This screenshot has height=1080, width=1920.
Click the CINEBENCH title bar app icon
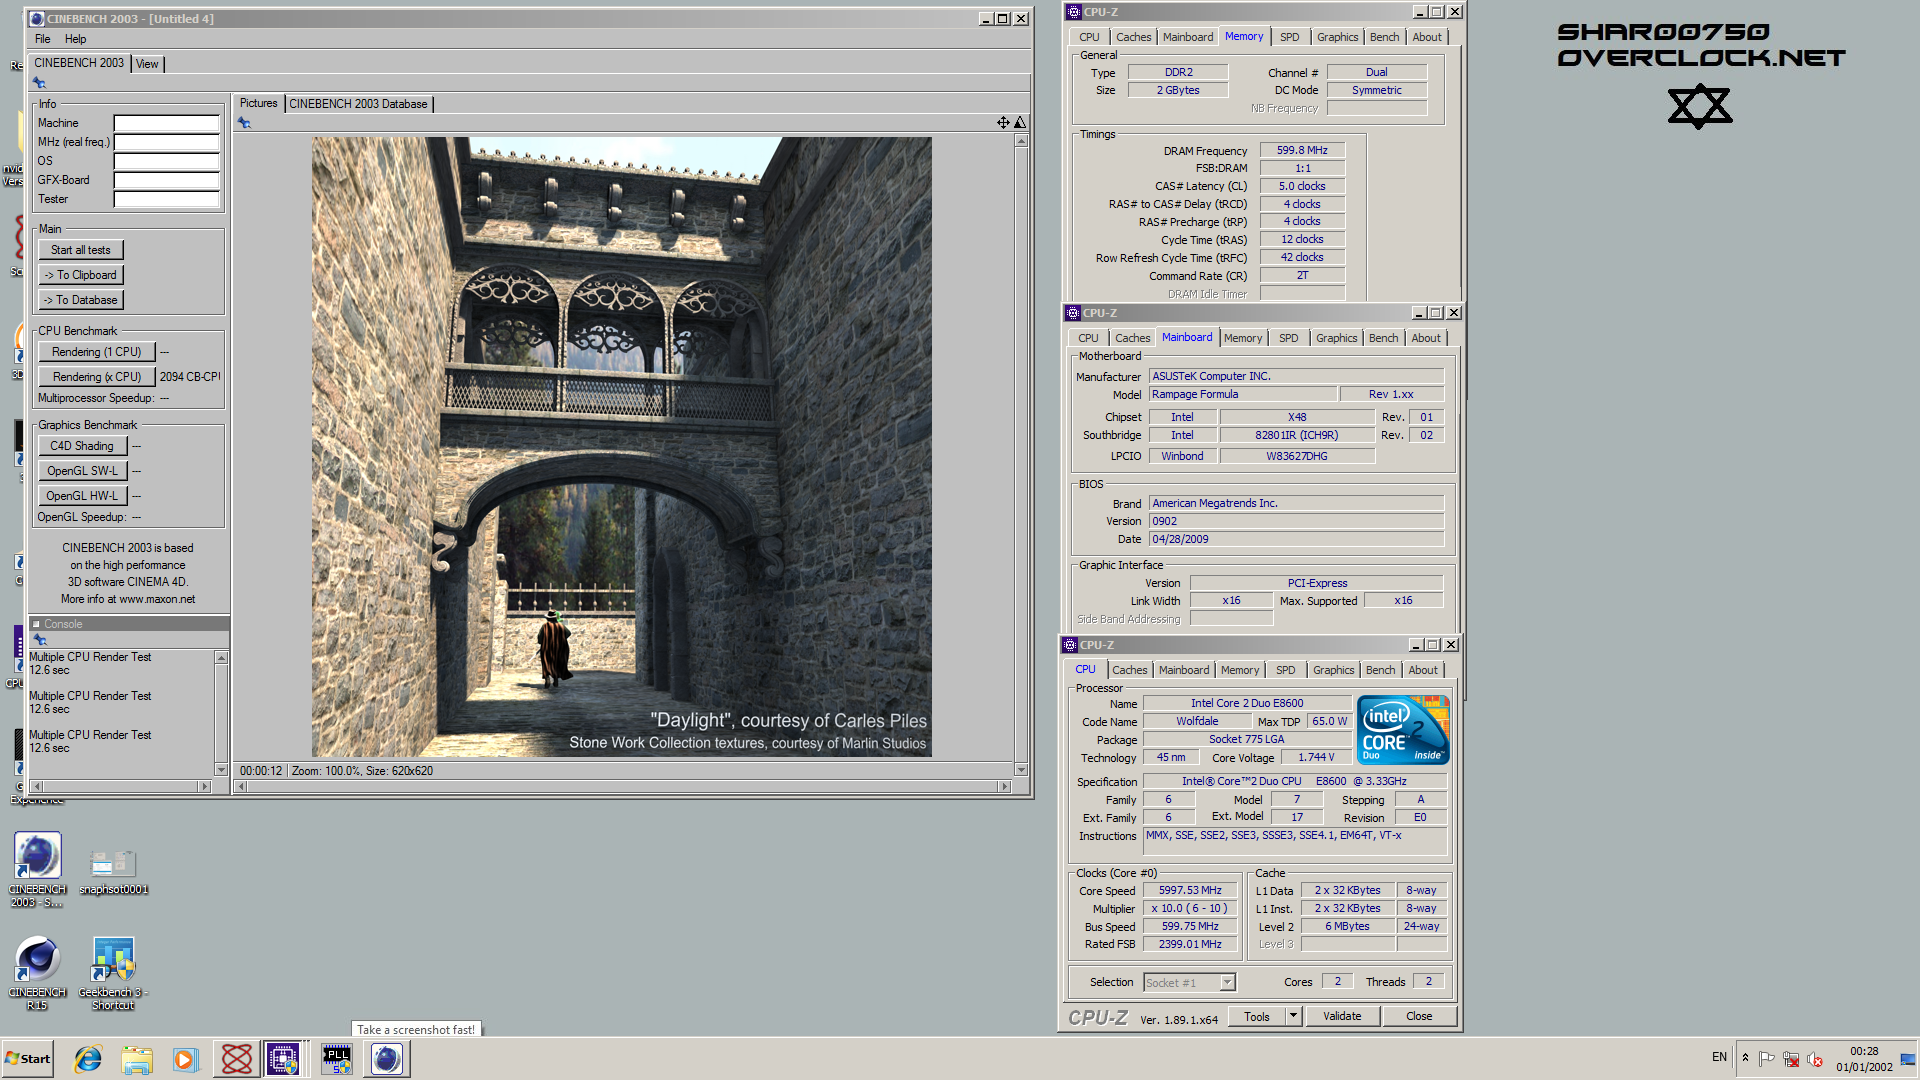(x=37, y=19)
